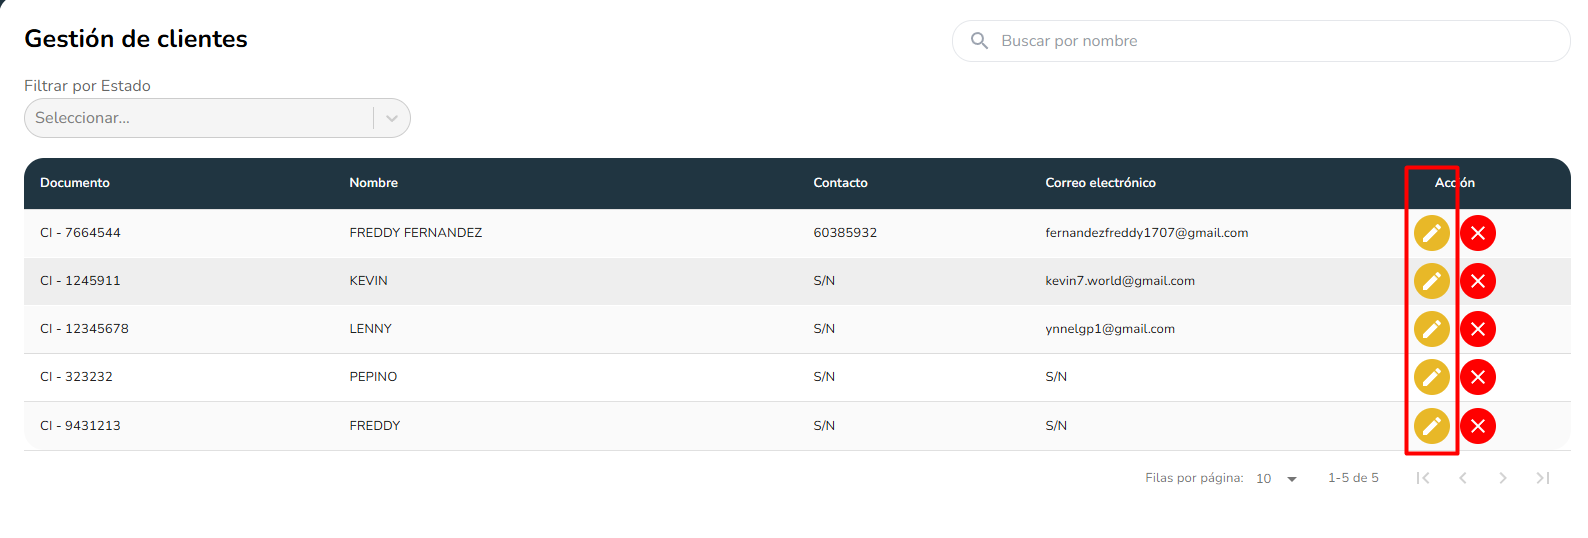Expand the rows per page selector
1588x538 pixels.
click(x=1277, y=479)
